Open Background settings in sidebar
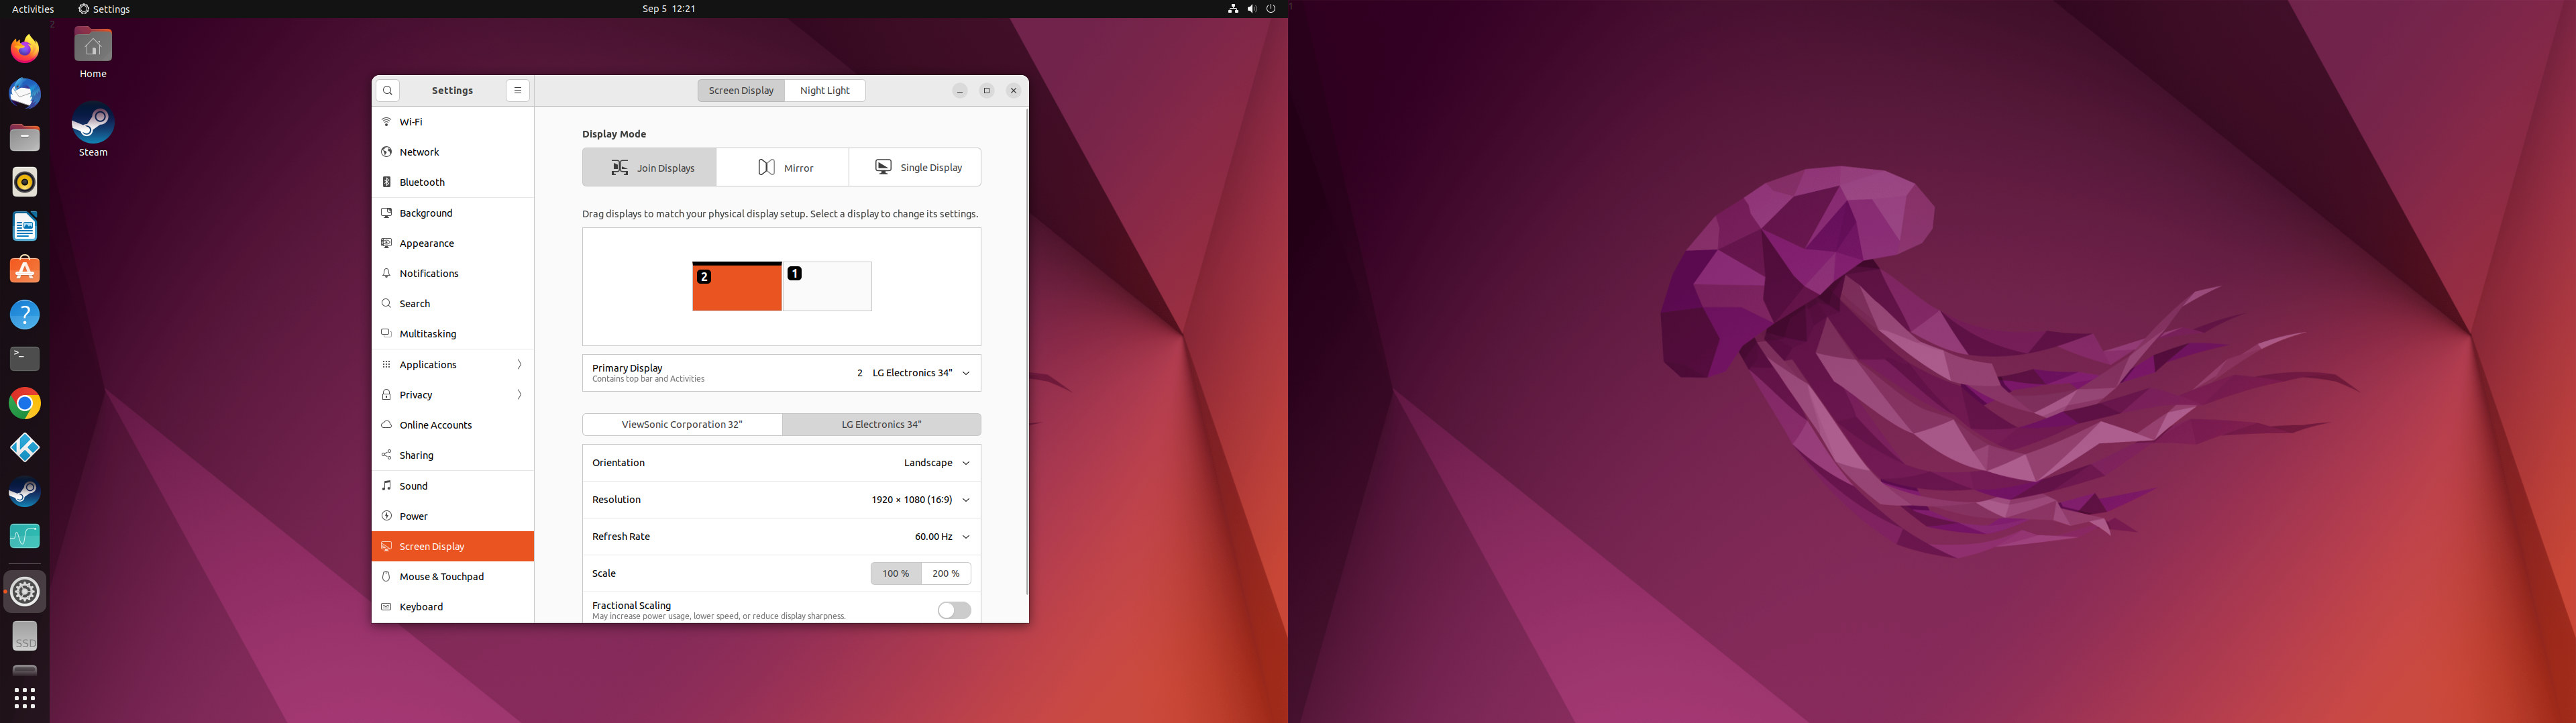The height and width of the screenshot is (723, 2576). (x=453, y=213)
